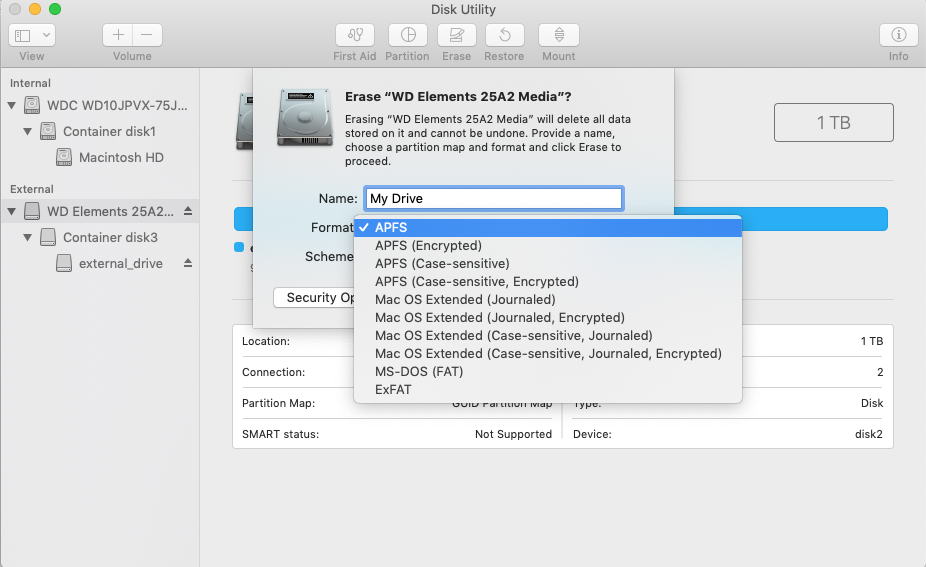The image size is (926, 567).
Task: Choose Mac OS Extended (Case-sensitive, Journaled, Encrypted)
Action: pyautogui.click(x=547, y=353)
